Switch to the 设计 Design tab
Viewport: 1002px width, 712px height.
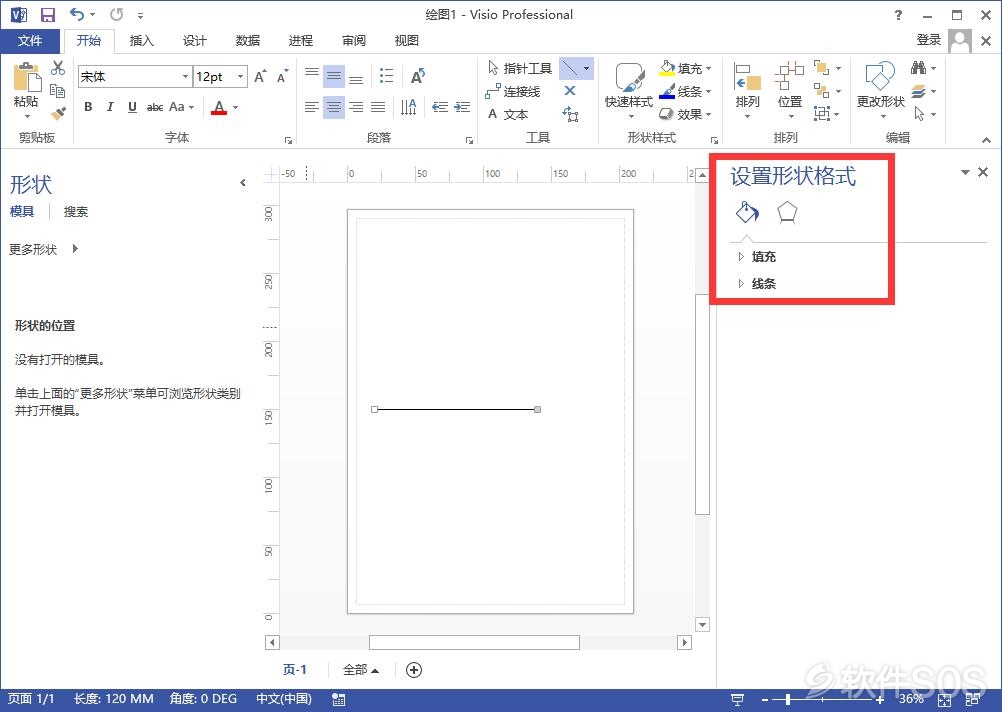tap(194, 41)
